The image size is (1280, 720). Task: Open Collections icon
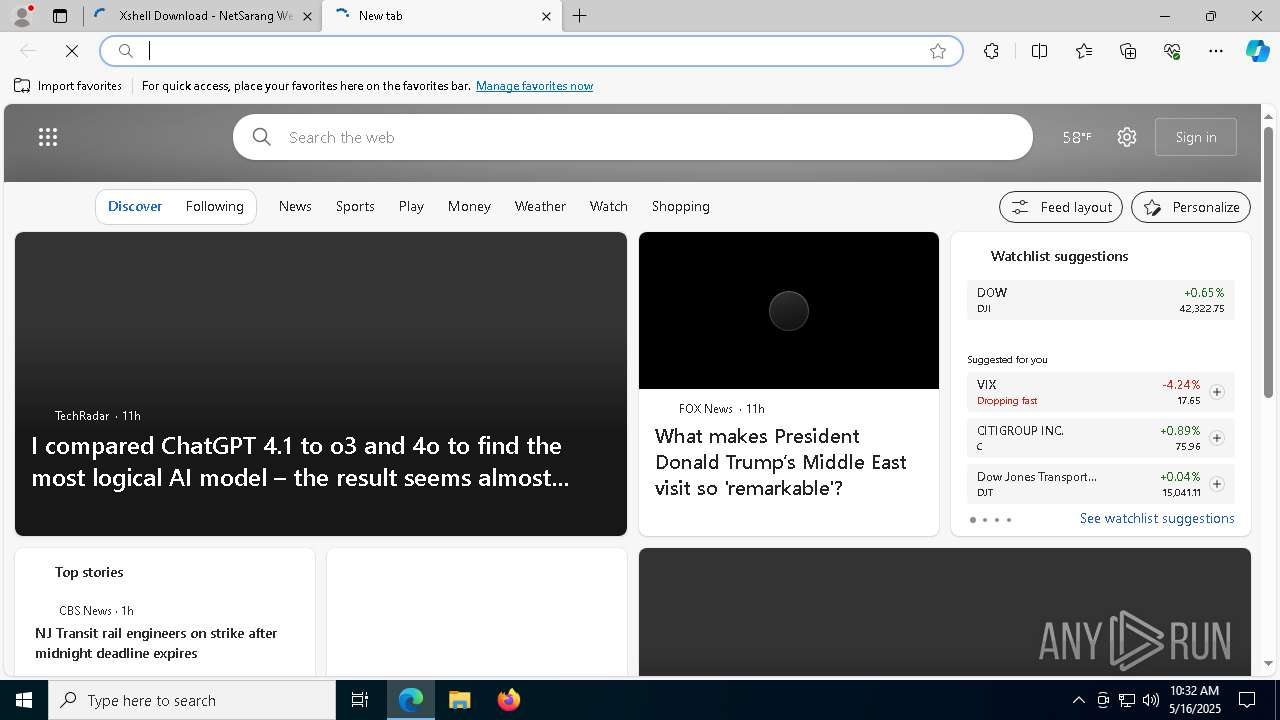click(1128, 51)
